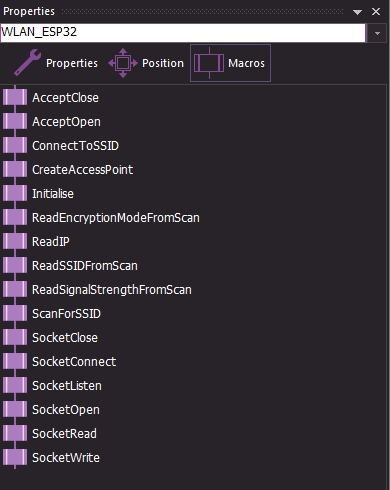Viewport: 390px width, 490px height.
Task: Select the ConnectToSSID macro
Action: (x=75, y=146)
